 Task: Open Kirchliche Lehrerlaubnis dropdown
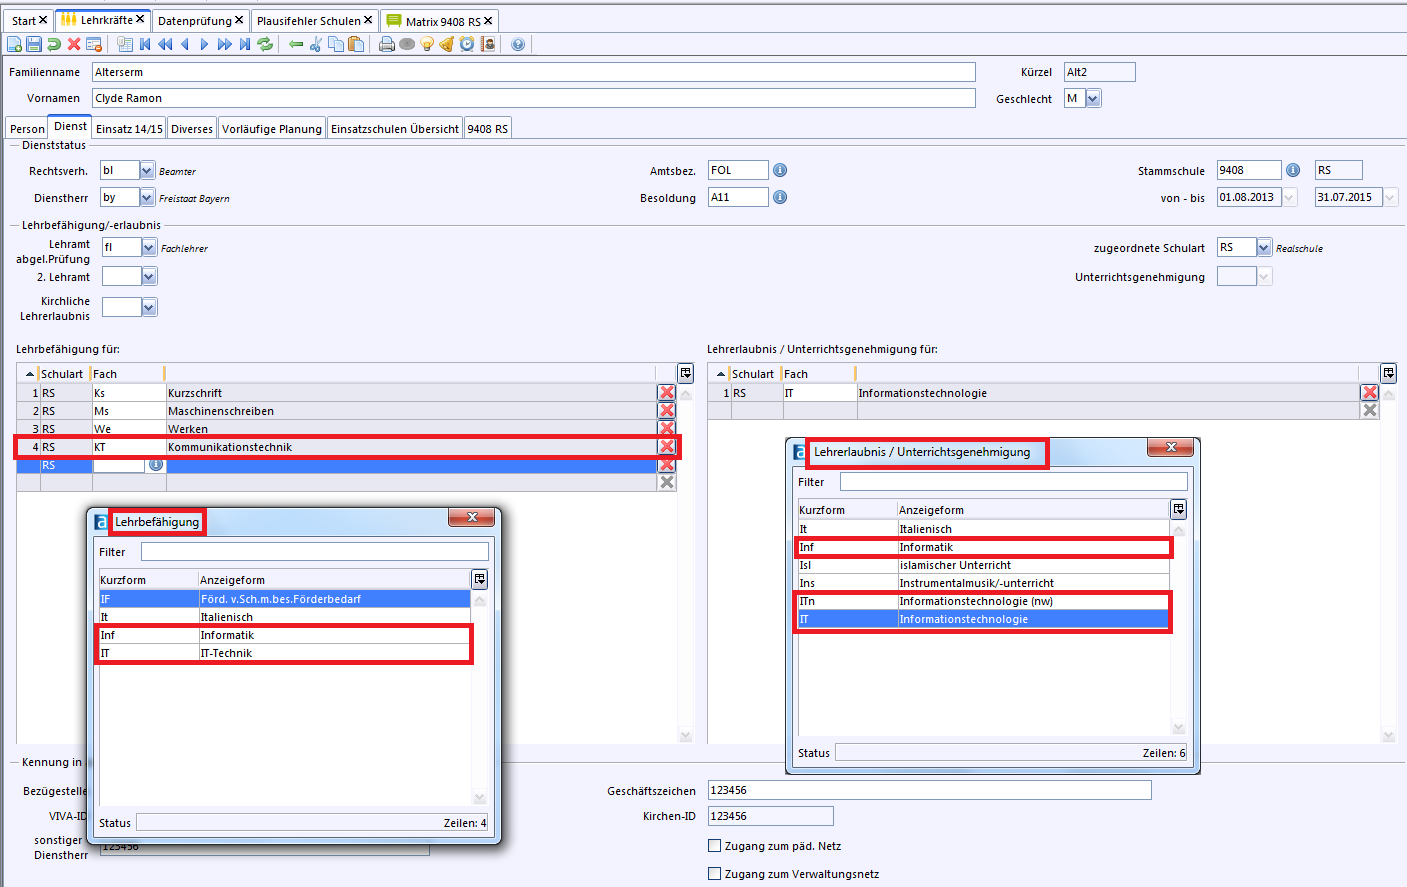point(149,307)
